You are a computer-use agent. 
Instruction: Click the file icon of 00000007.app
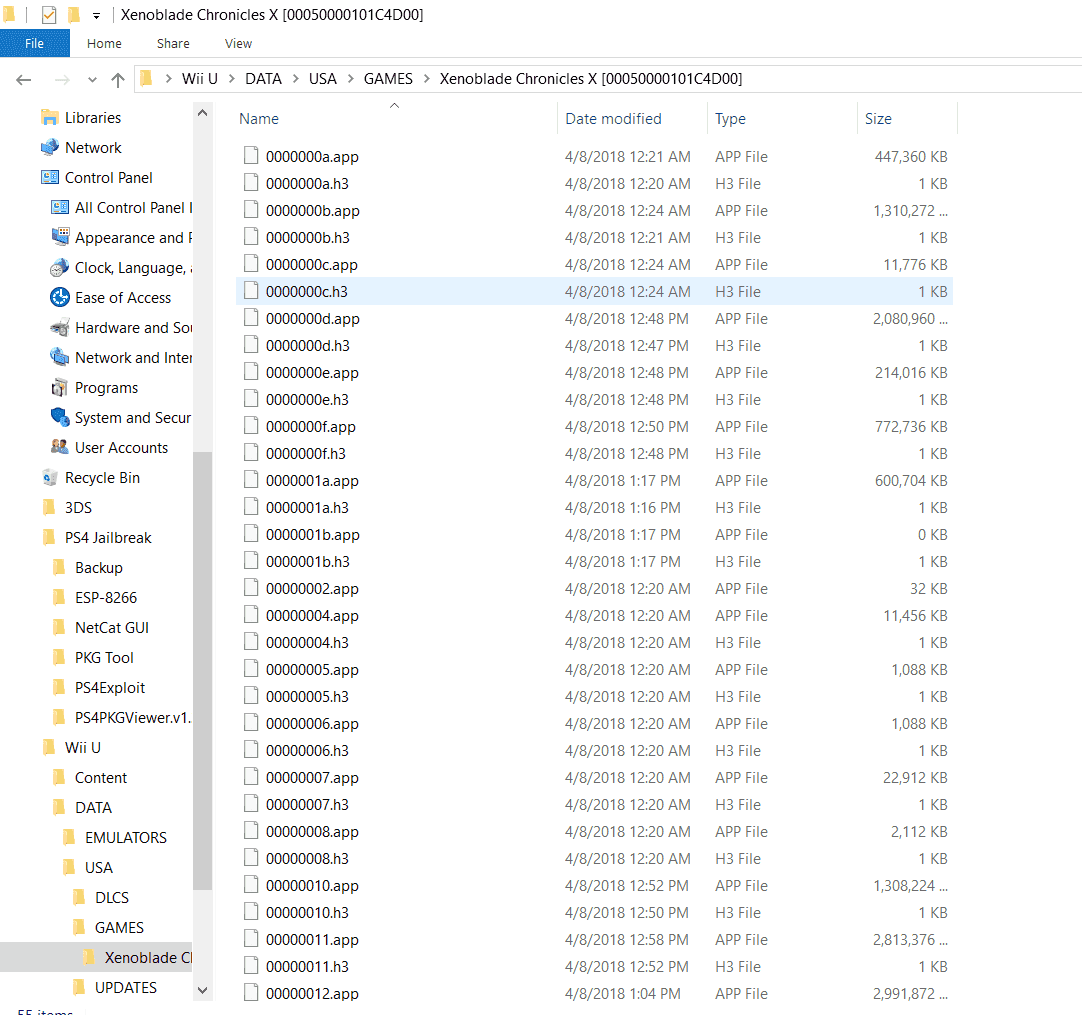pyautogui.click(x=251, y=777)
